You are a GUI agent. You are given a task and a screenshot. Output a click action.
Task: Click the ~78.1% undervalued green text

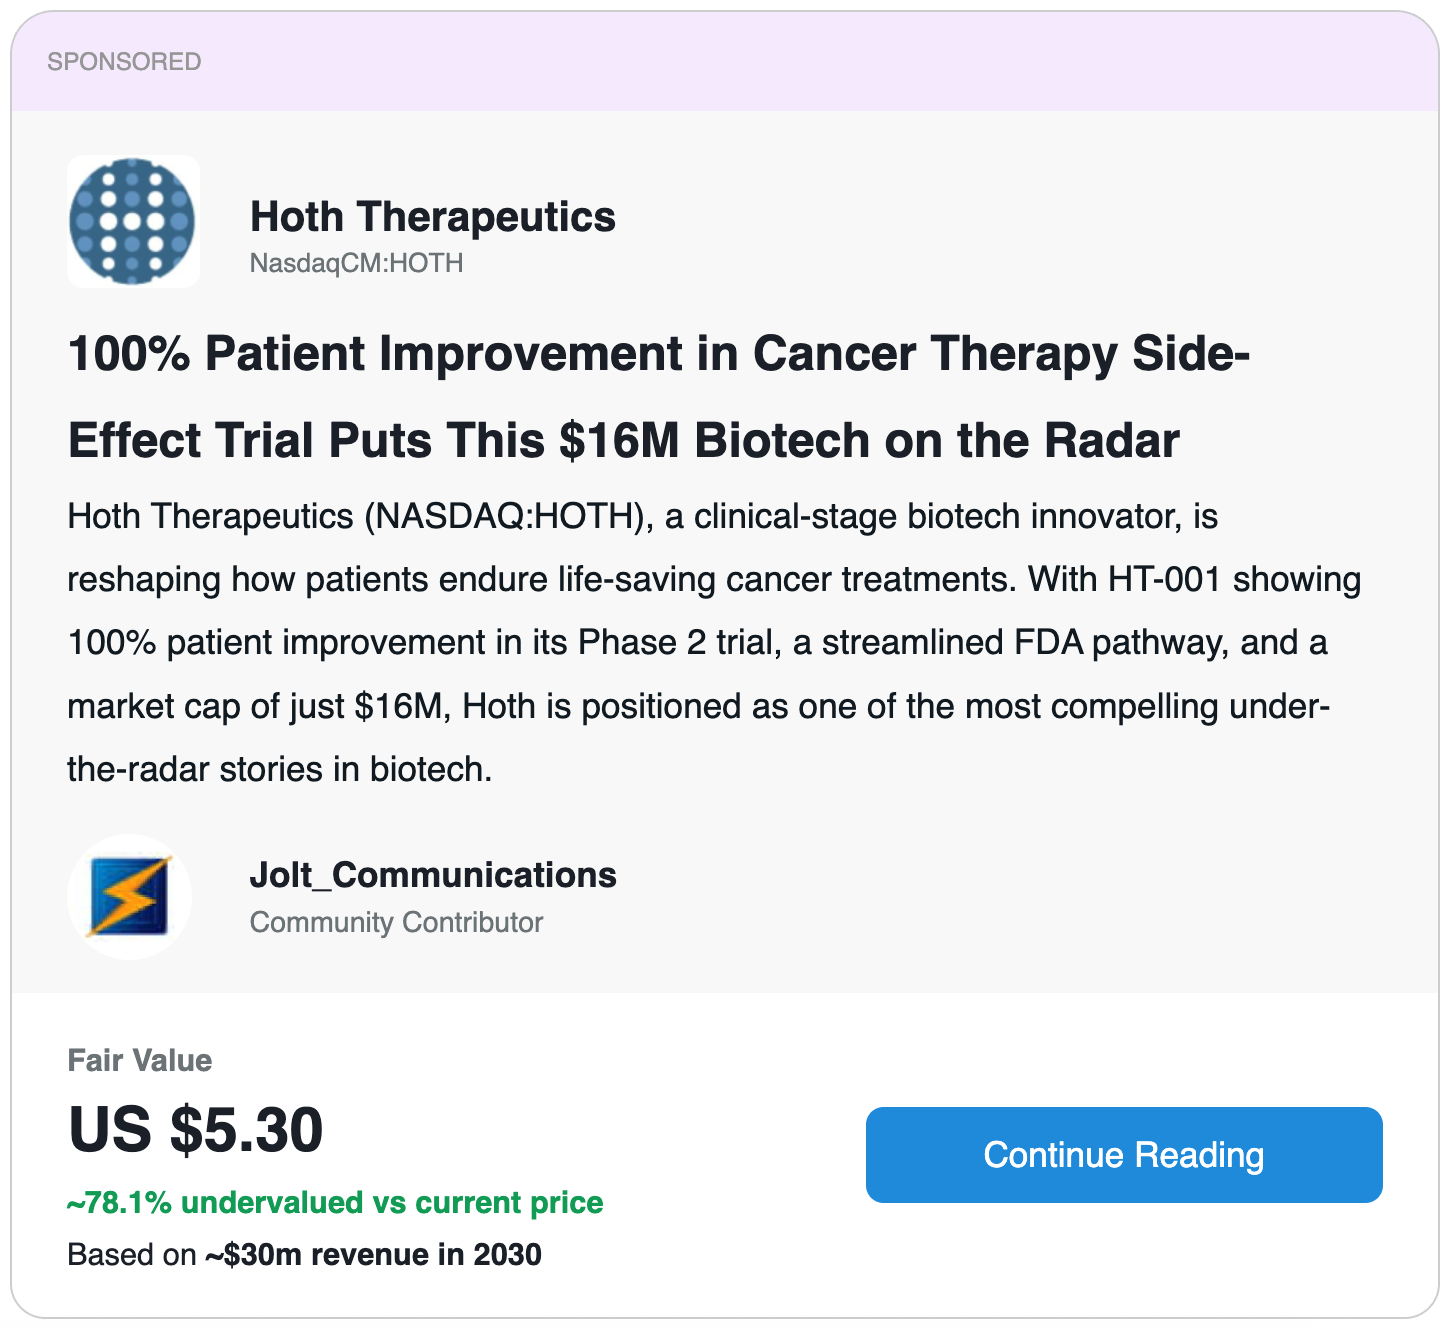pyautogui.click(x=335, y=1202)
